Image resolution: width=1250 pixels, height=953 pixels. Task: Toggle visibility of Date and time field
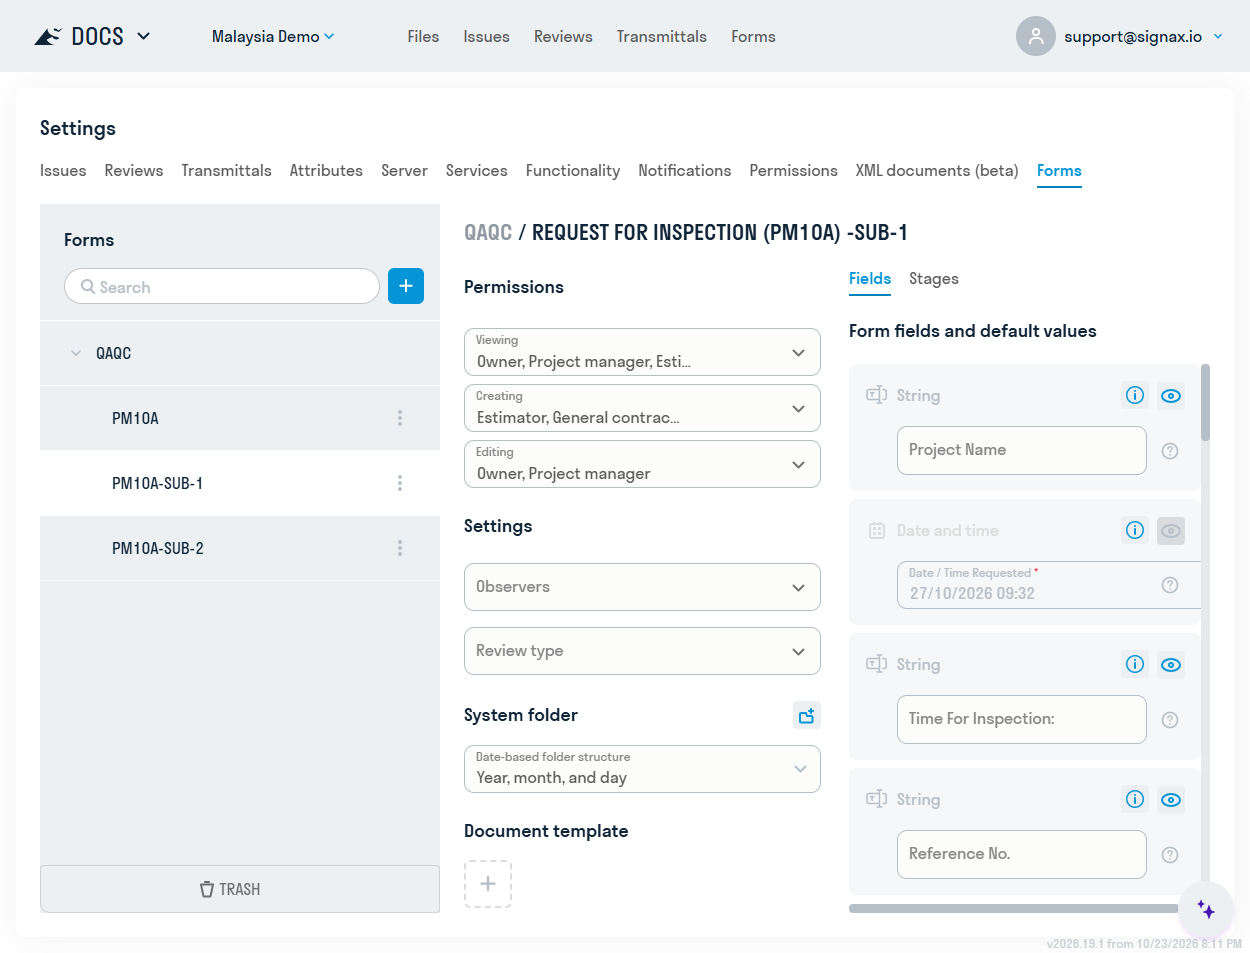tap(1171, 530)
